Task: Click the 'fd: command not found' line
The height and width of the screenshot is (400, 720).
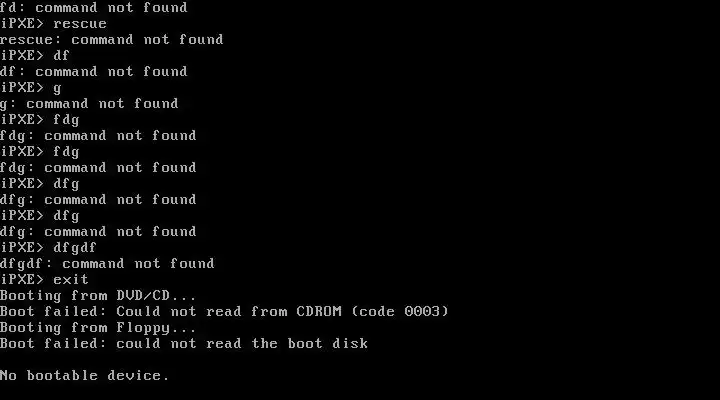Action: [x=94, y=7]
